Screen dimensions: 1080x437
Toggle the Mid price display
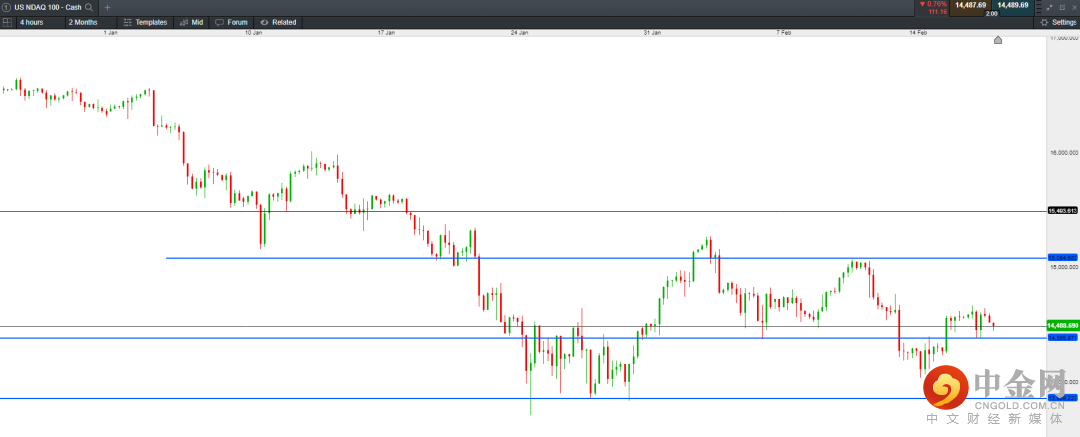click(191, 22)
